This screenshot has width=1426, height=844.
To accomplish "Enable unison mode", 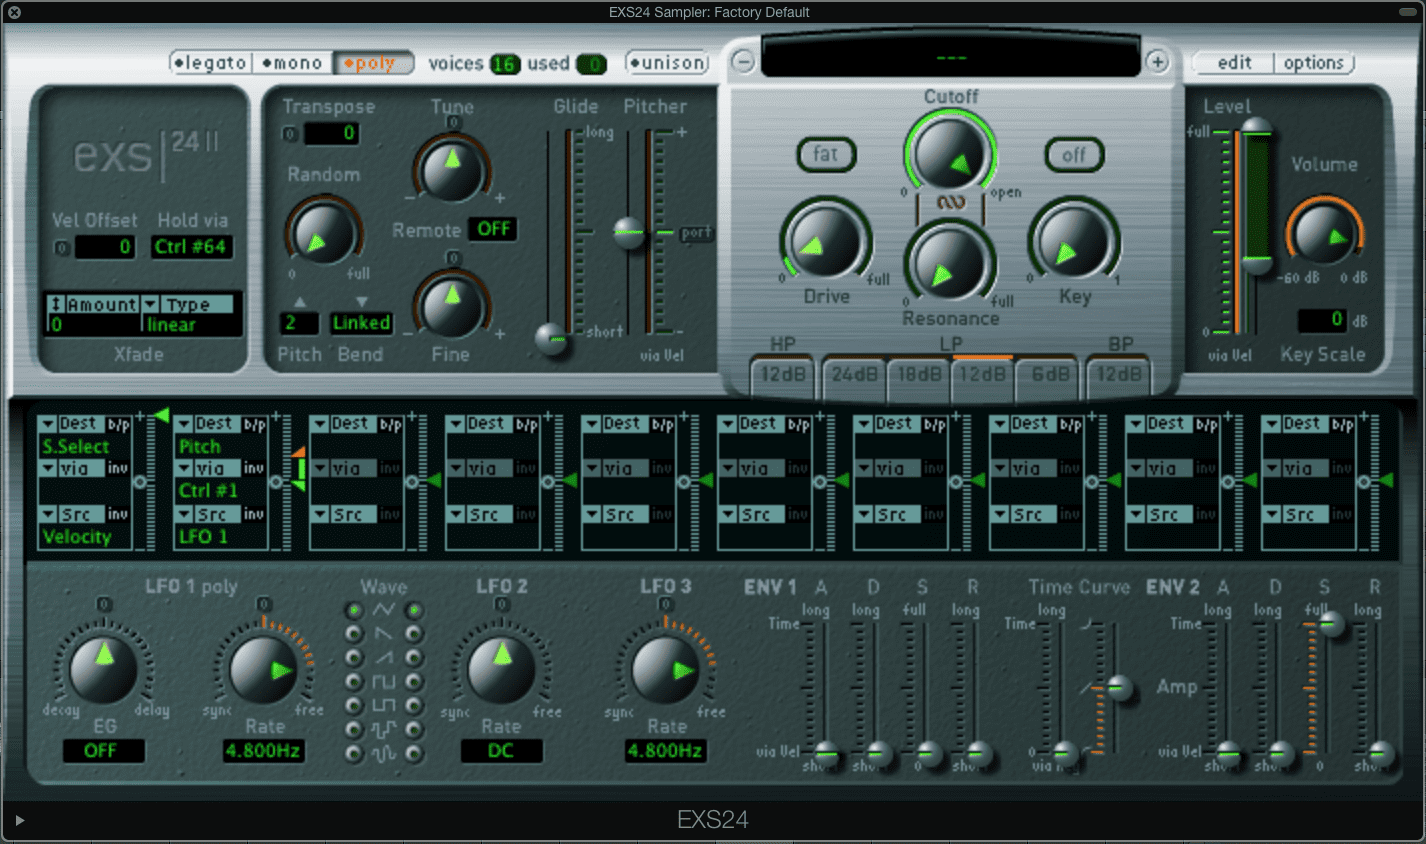I will pos(666,62).
